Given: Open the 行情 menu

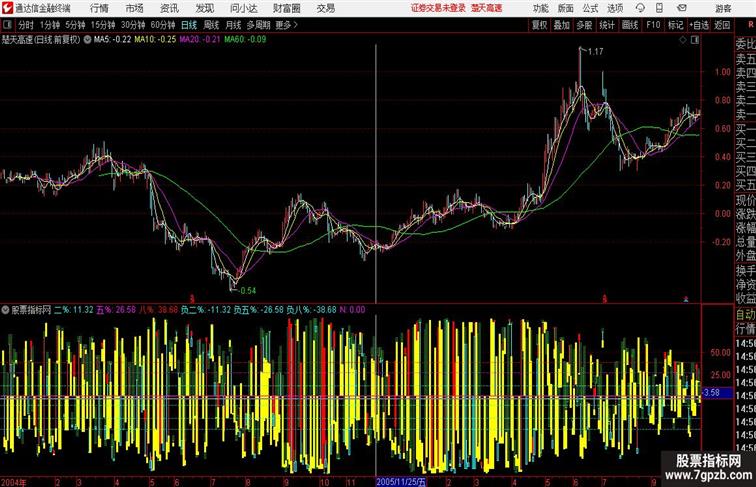Looking at the screenshot, I should pyautogui.click(x=99, y=8).
